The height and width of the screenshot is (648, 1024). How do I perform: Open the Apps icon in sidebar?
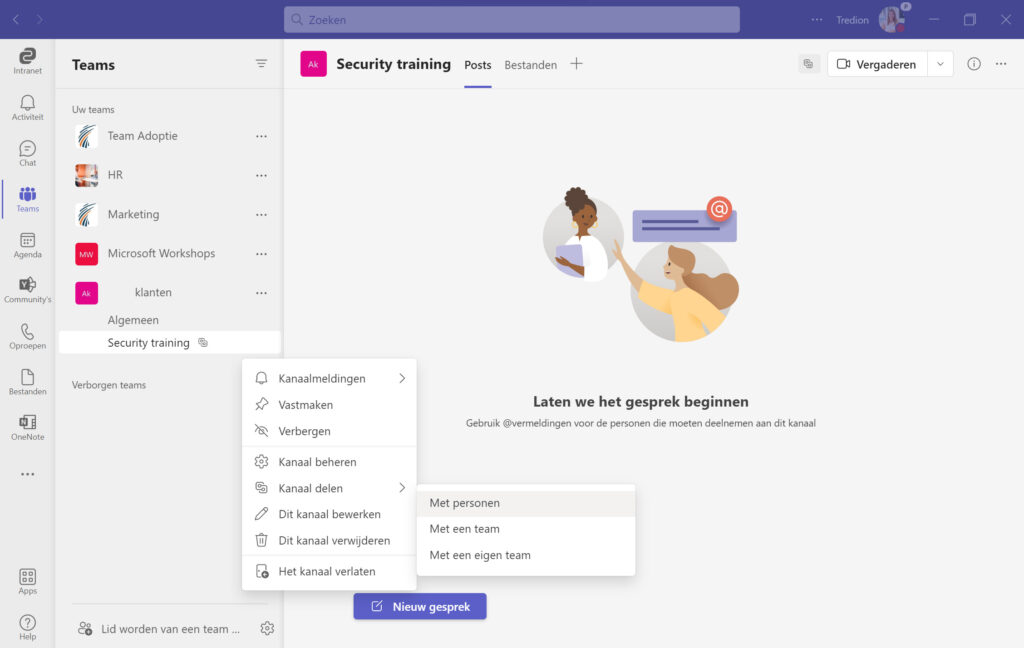coord(27,581)
